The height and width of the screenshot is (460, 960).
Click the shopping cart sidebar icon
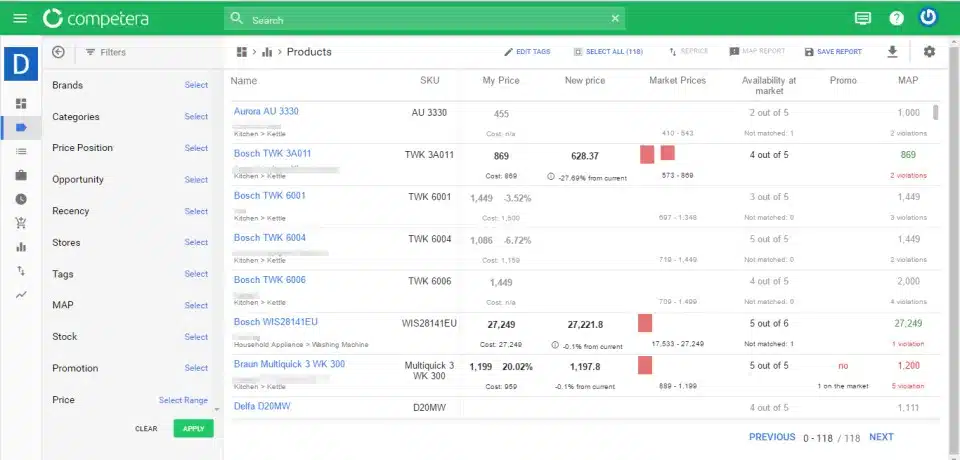pyautogui.click(x=21, y=223)
